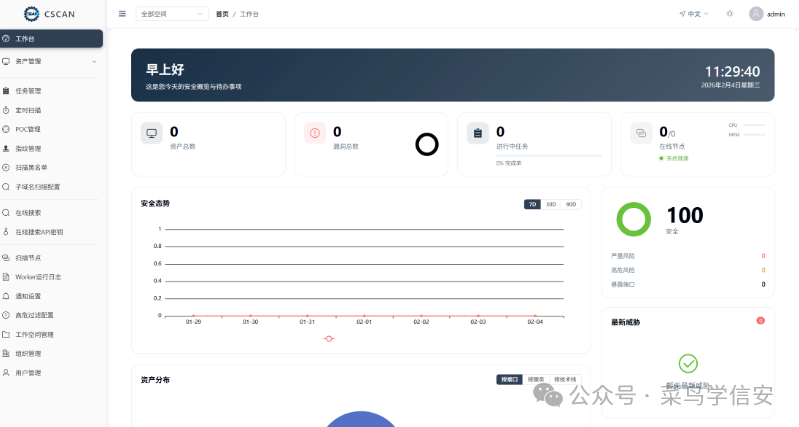Switch 资产分布 to 按服务
Screen dimensions: 799x427
pos(536,380)
